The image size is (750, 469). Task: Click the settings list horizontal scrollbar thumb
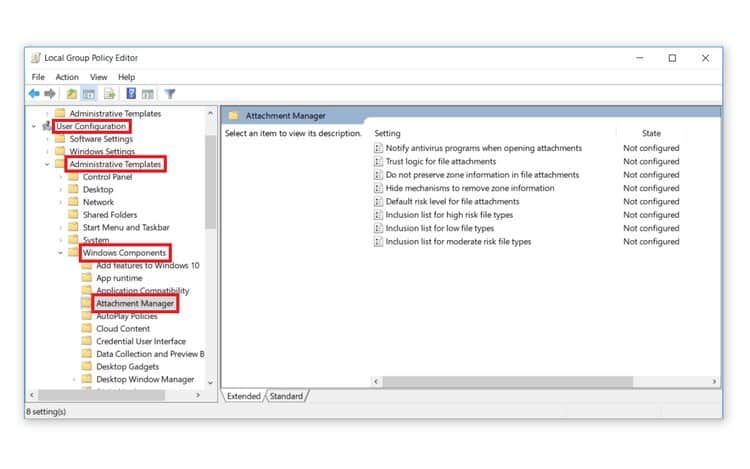tap(507, 382)
